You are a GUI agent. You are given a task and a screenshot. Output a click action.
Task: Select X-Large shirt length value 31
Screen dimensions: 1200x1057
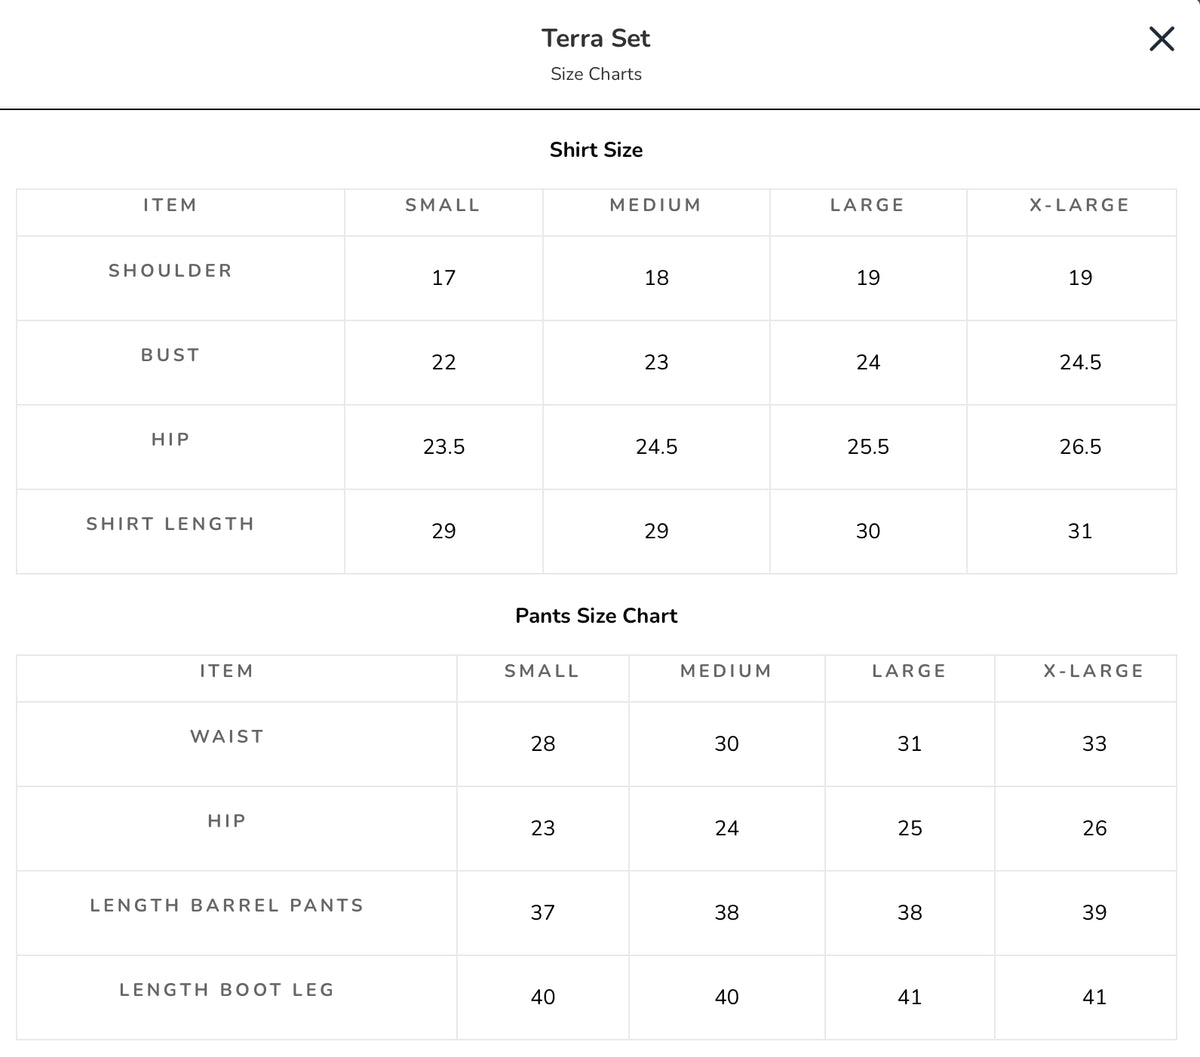(1080, 531)
